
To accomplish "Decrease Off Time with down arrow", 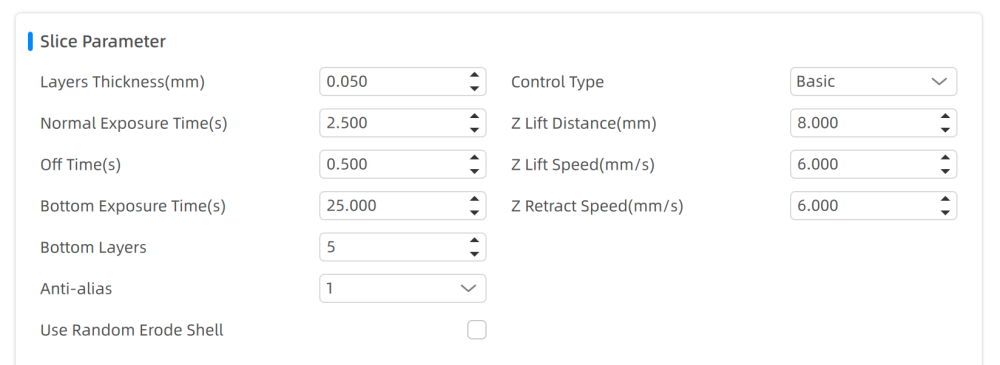I will 474,171.
